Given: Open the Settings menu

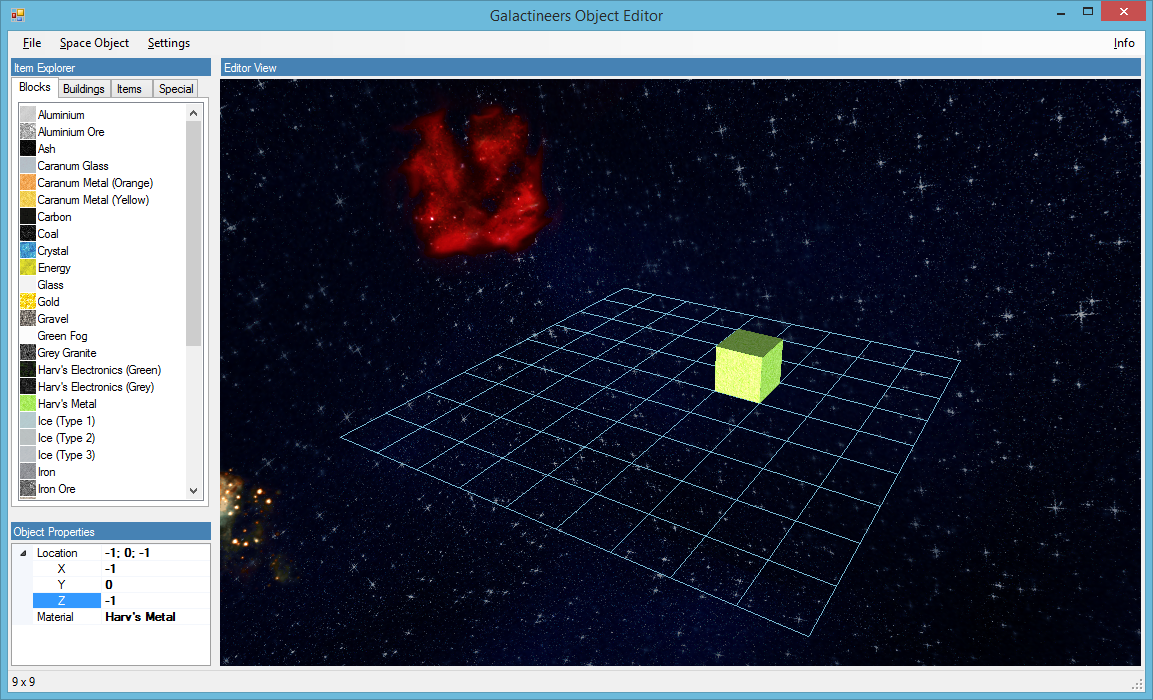Looking at the screenshot, I should point(168,43).
